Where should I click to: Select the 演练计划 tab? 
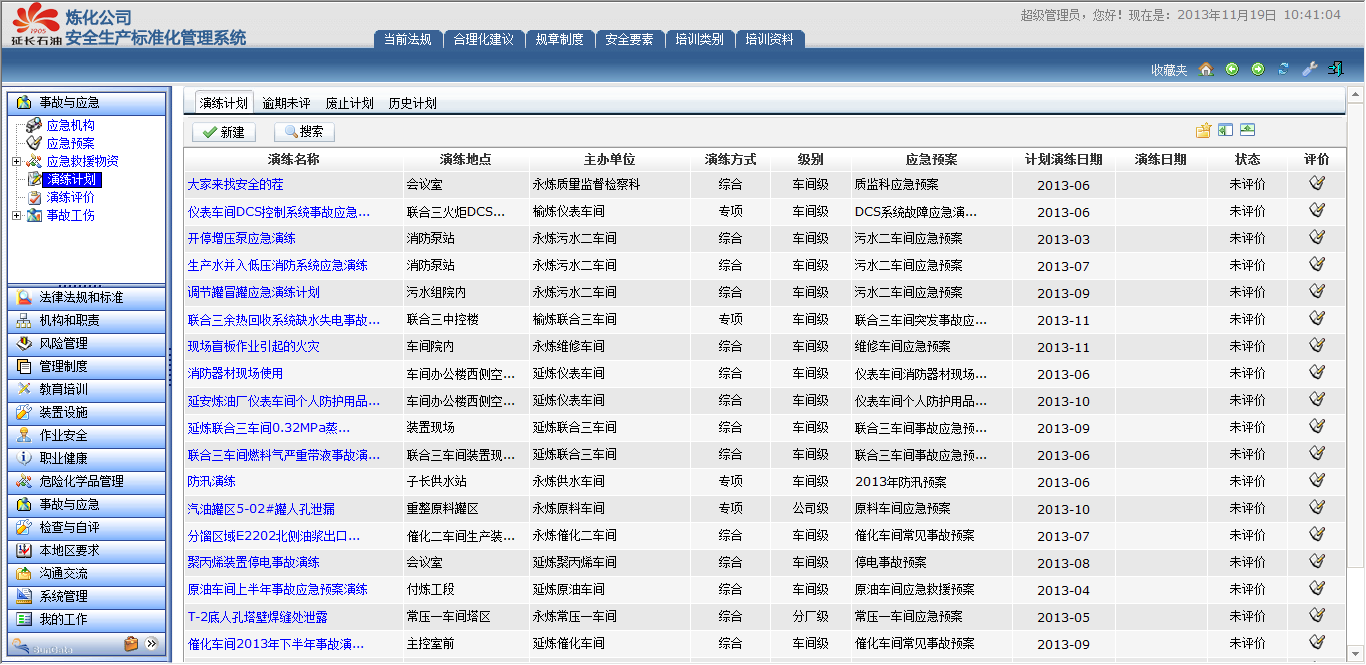(x=223, y=103)
